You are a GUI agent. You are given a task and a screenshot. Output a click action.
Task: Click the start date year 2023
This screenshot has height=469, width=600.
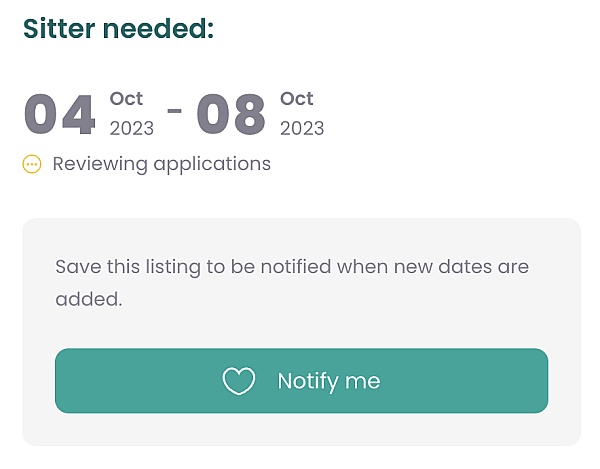click(x=132, y=128)
